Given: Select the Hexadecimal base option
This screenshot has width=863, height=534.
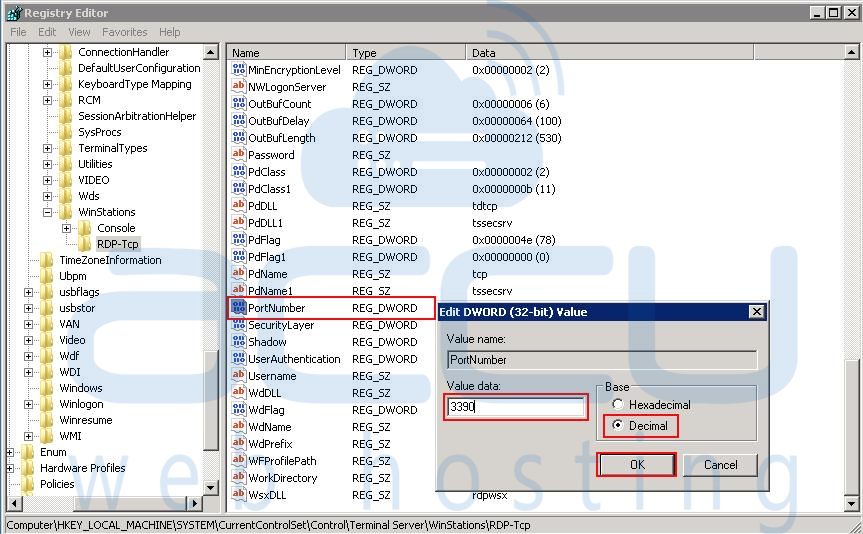Looking at the screenshot, I should pos(618,405).
